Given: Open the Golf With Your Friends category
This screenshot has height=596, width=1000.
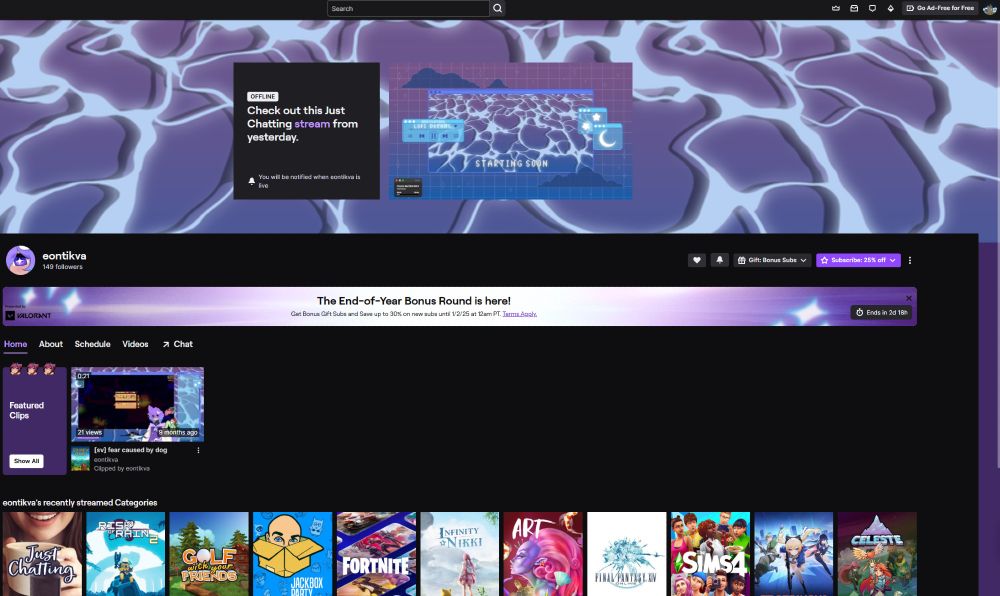Looking at the screenshot, I should click(x=209, y=554).
